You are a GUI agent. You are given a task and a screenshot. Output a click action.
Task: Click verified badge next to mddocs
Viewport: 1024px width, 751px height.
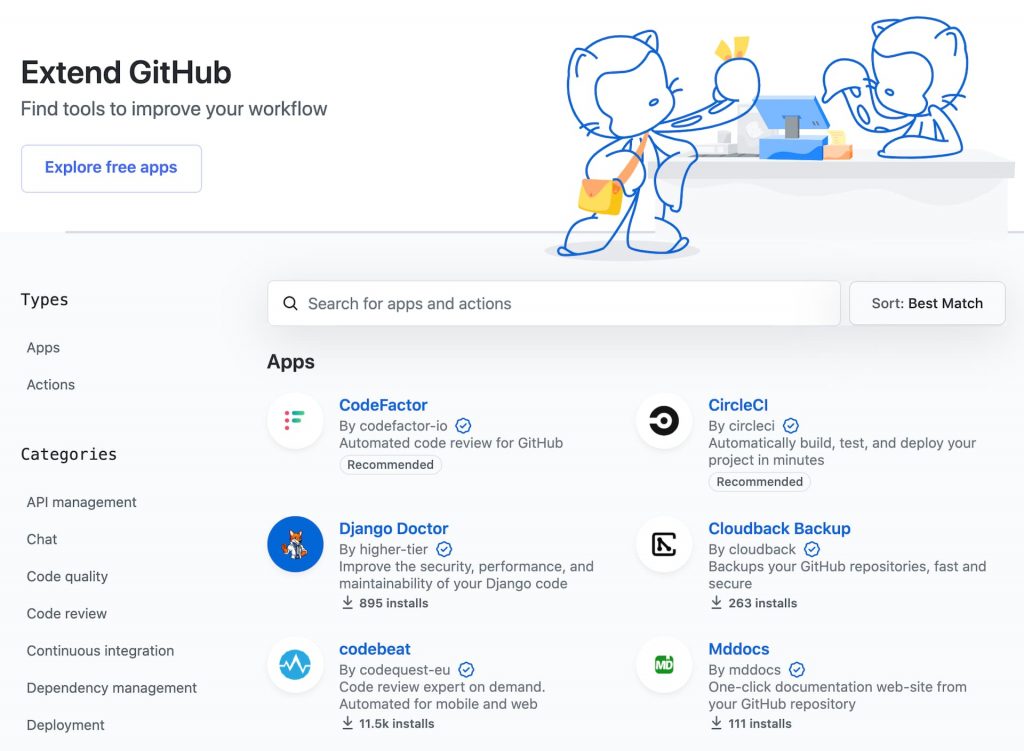797,670
